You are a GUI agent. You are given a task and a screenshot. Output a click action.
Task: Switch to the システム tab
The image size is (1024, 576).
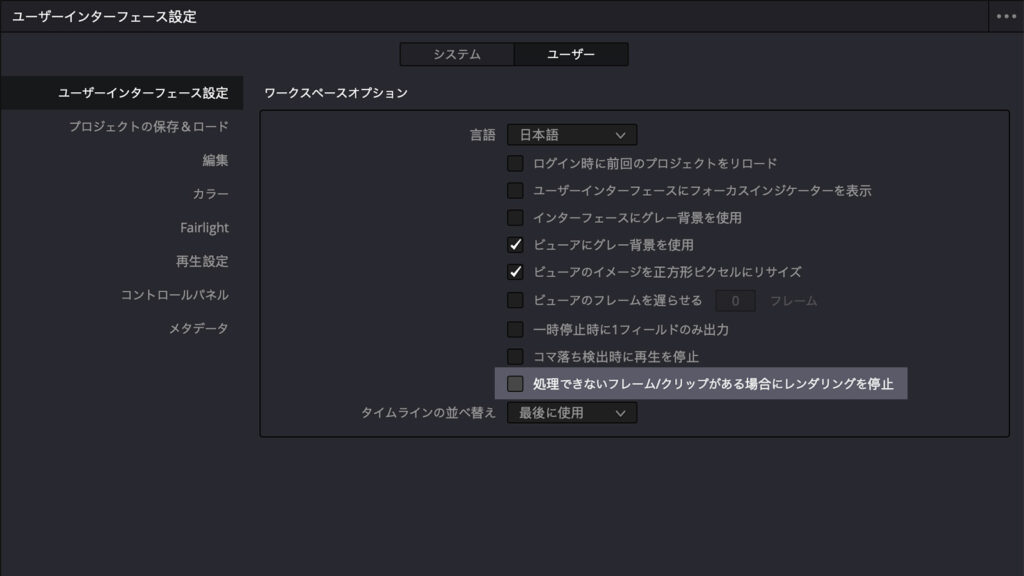pos(457,54)
